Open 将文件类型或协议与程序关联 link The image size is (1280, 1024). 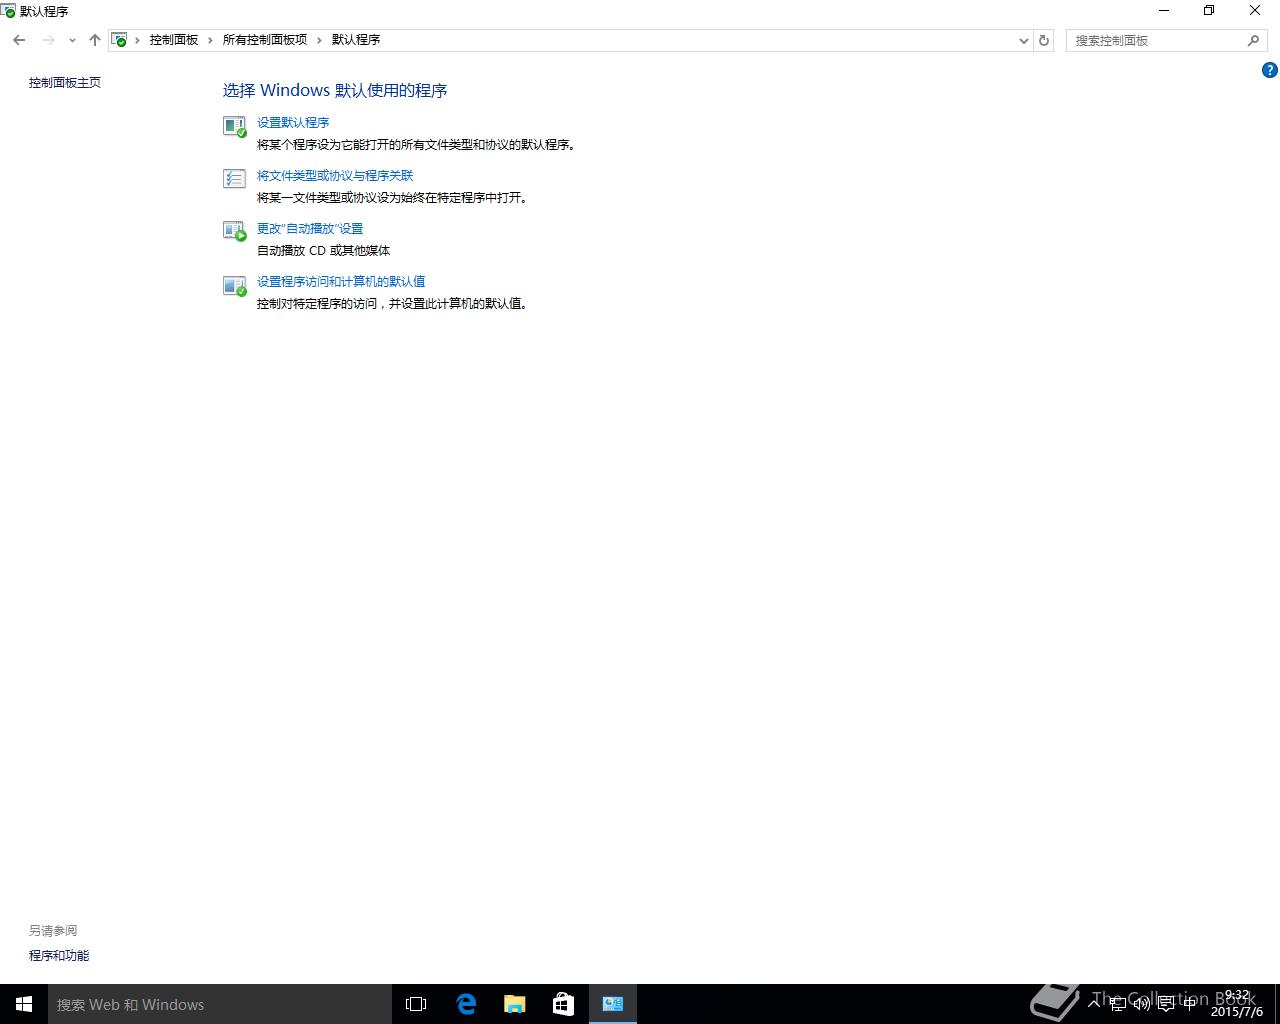(x=335, y=175)
